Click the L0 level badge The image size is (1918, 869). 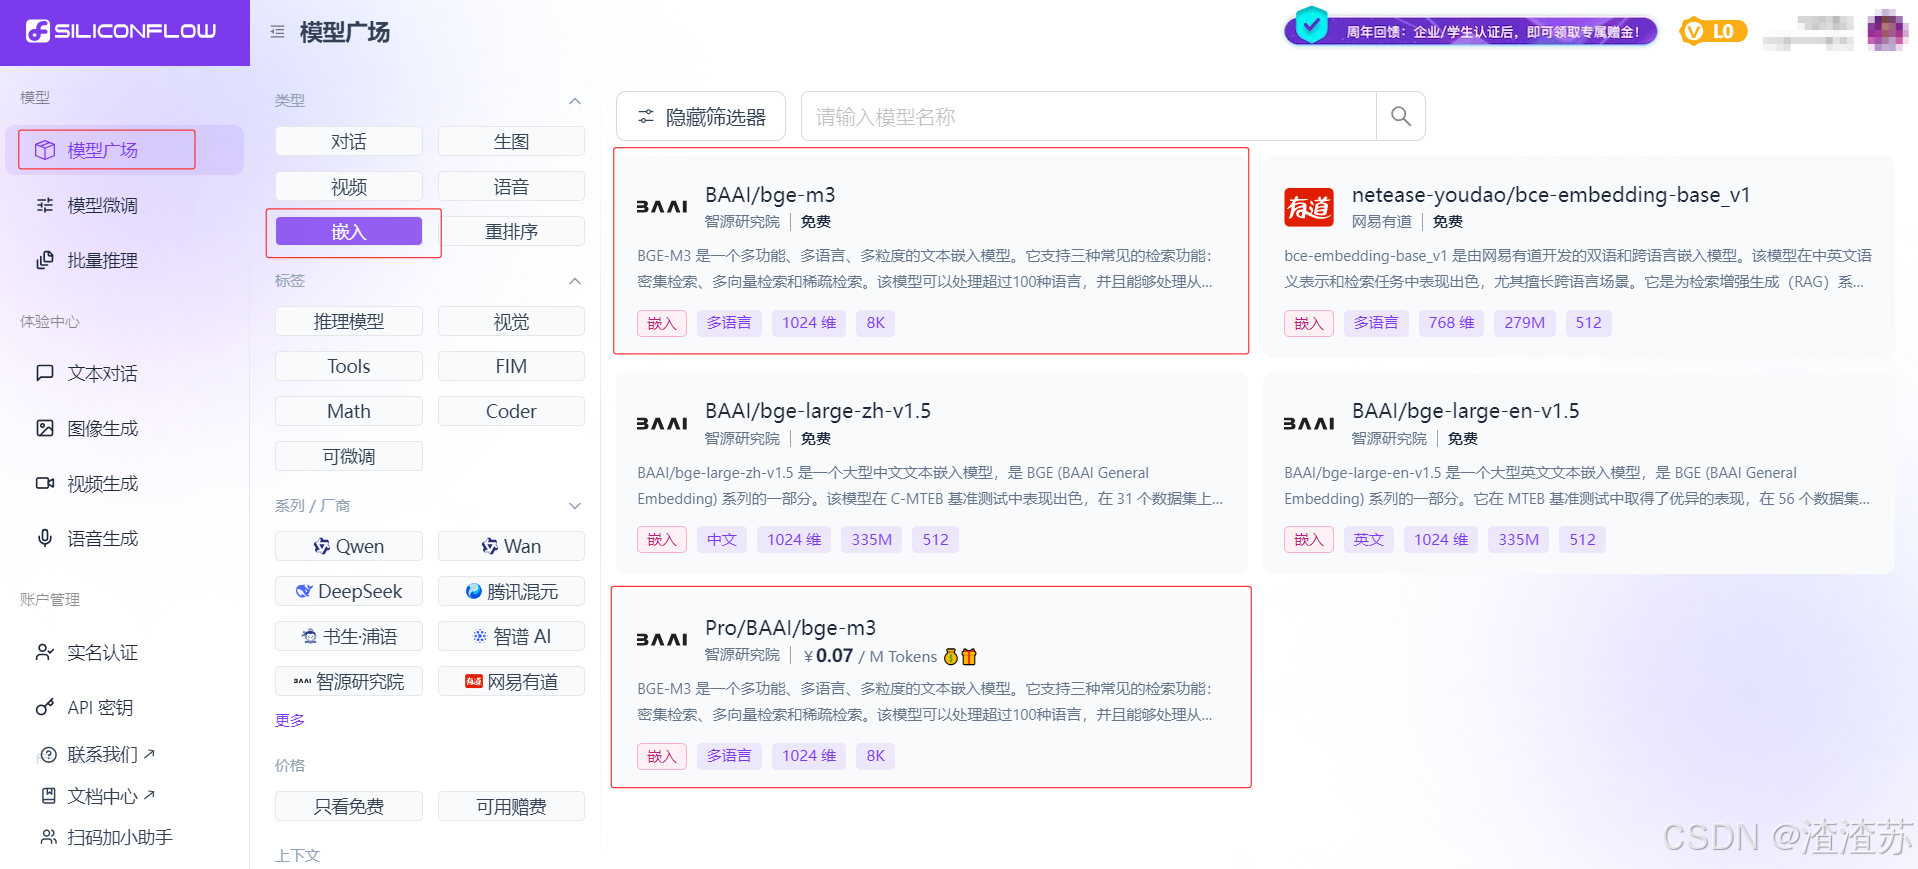[1713, 32]
